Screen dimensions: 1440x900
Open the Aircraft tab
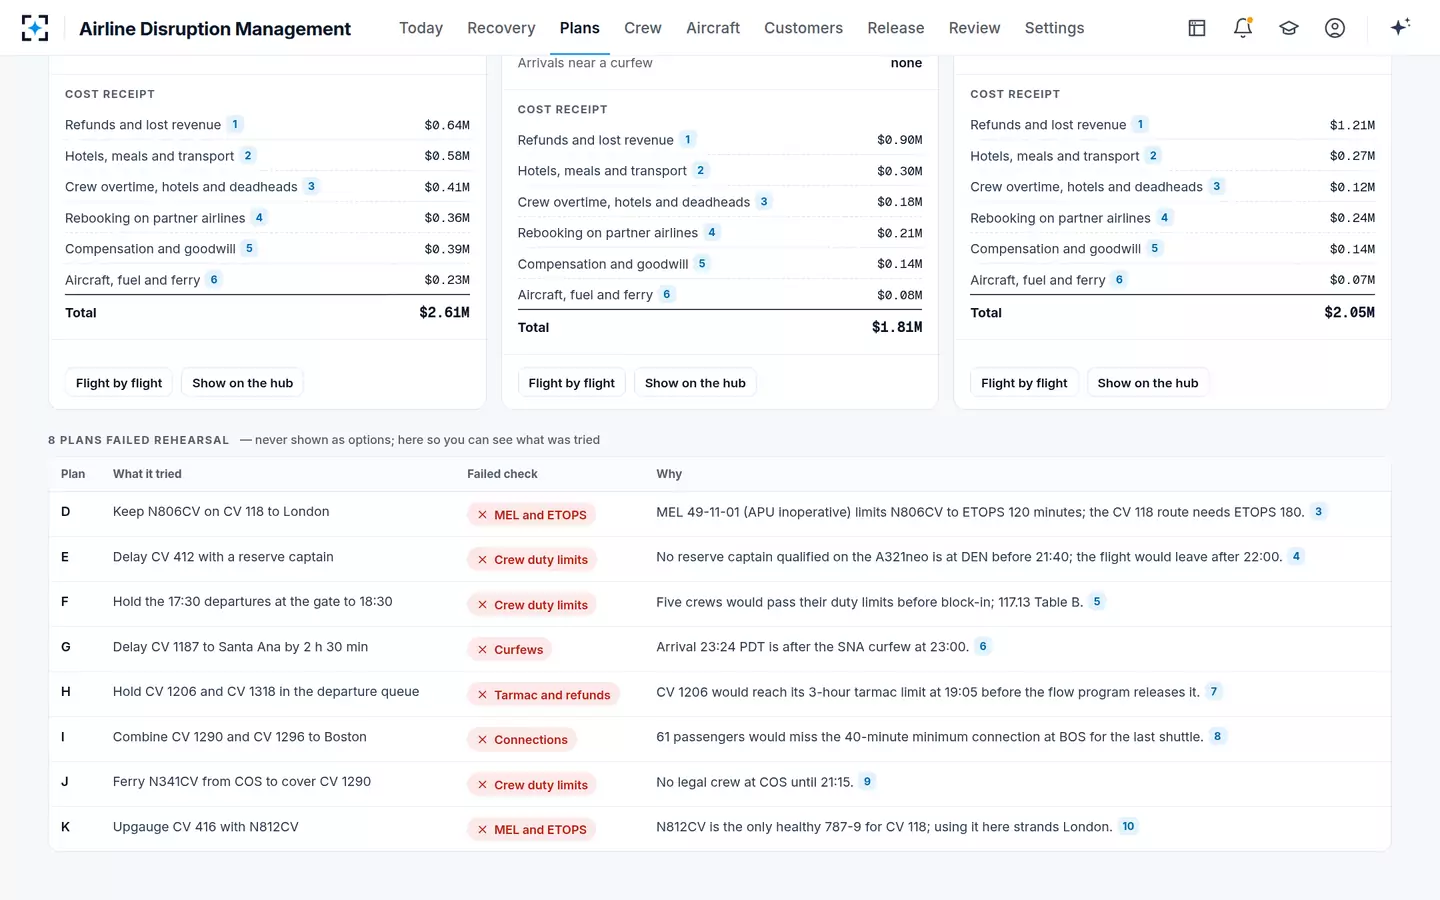click(713, 28)
